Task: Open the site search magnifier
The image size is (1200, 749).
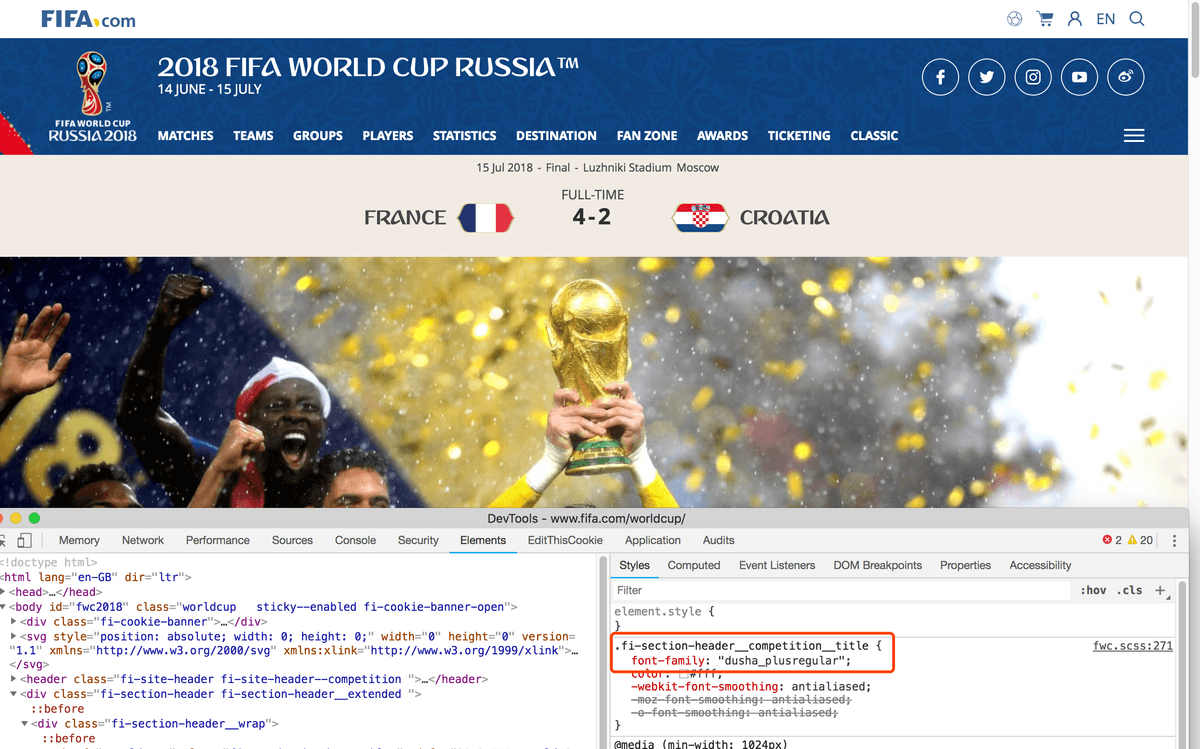Action: click(1137, 19)
